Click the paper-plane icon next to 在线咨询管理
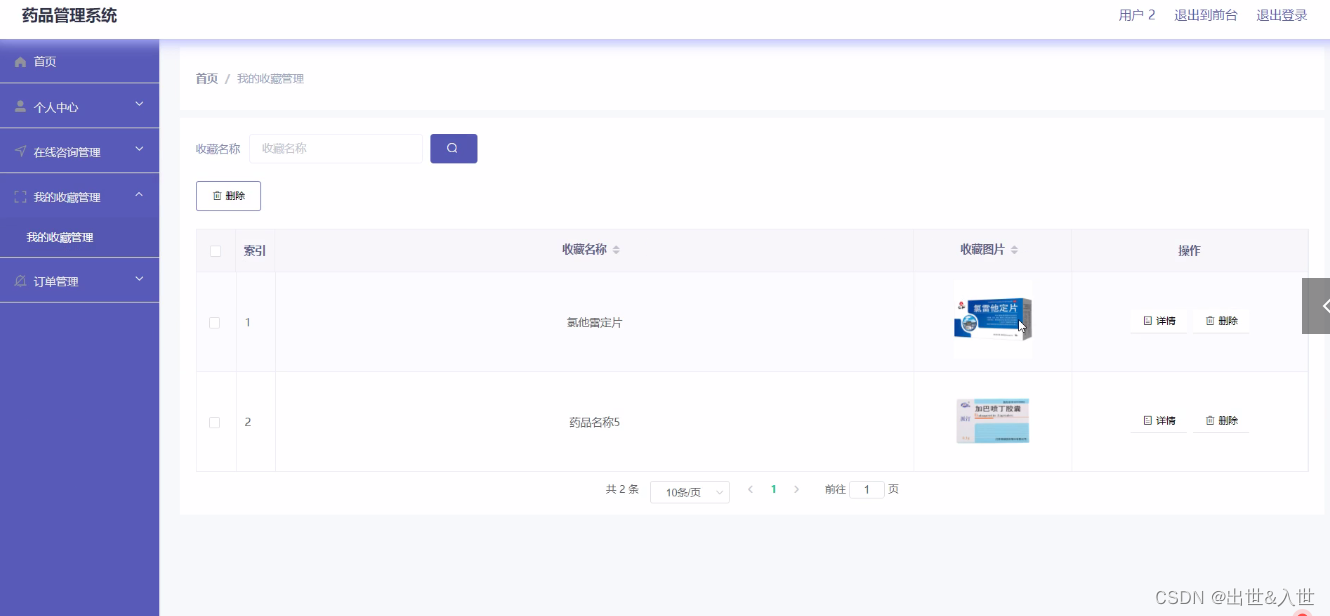Viewport: 1330px width, 616px height. pos(20,152)
